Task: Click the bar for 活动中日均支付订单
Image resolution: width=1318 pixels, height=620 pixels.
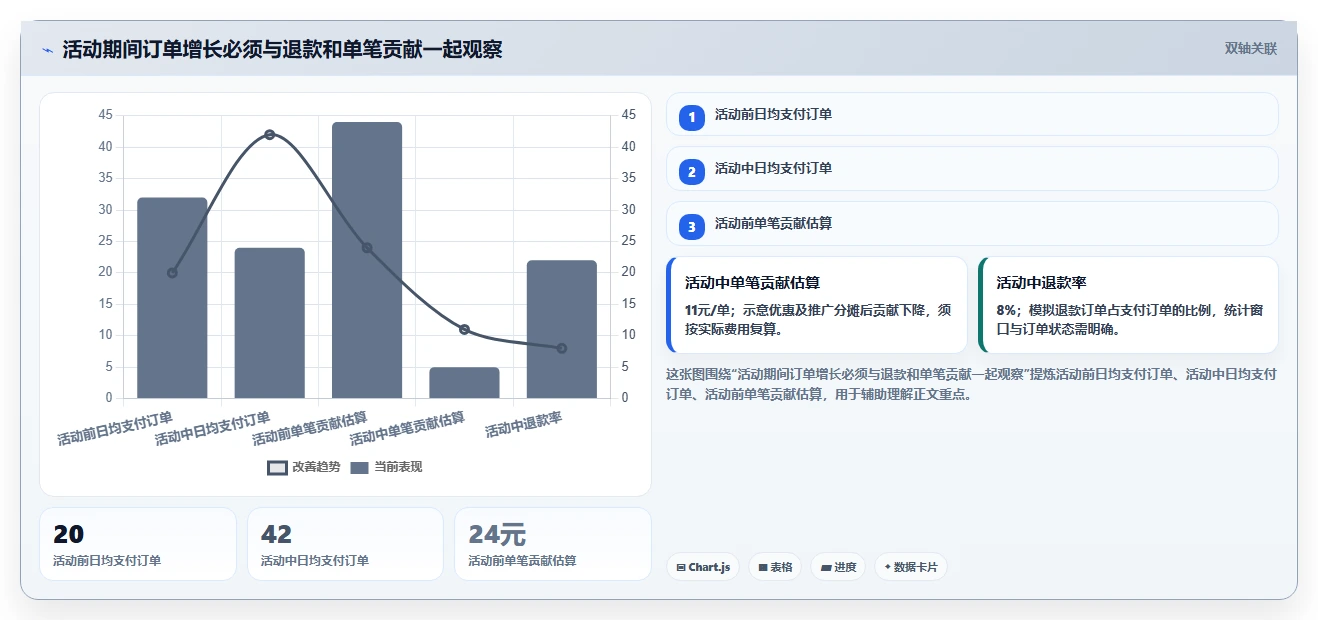Action: [270, 323]
